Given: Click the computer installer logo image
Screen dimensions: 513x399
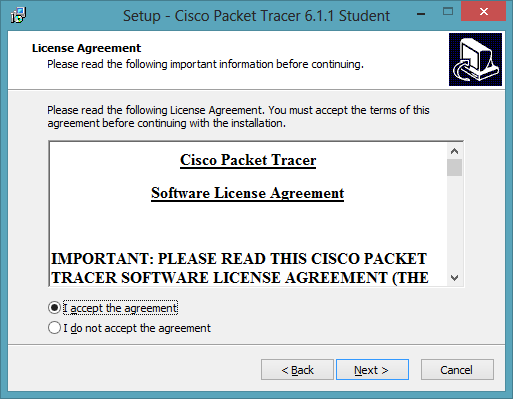Looking at the screenshot, I should 475,59.
